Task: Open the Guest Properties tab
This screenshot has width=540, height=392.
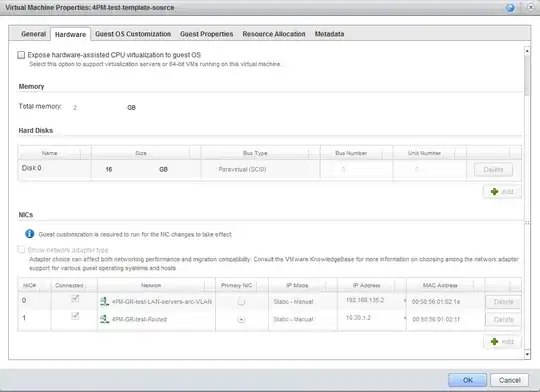Action: coord(207,34)
